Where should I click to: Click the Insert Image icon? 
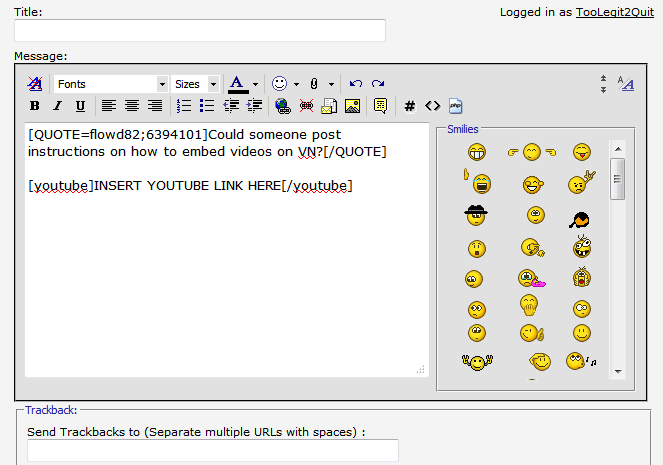pos(352,106)
